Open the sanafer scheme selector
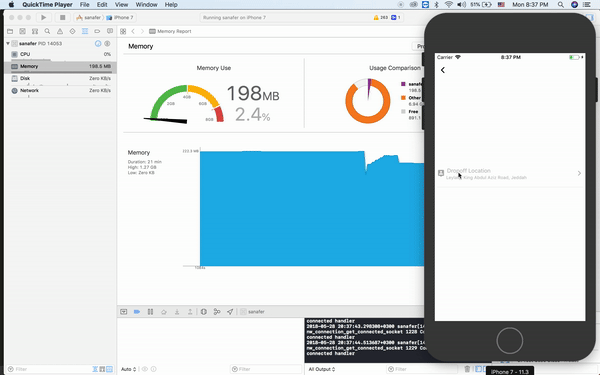This screenshot has height=375, width=600. (x=89, y=18)
